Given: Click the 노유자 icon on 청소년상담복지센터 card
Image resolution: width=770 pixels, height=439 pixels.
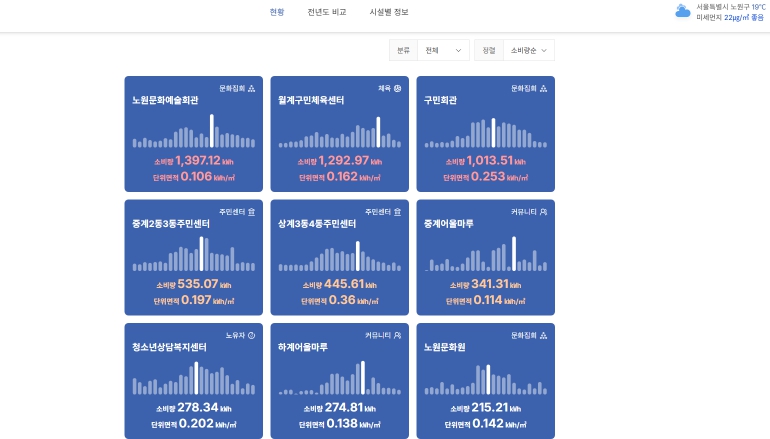Looking at the screenshot, I should tap(251, 335).
